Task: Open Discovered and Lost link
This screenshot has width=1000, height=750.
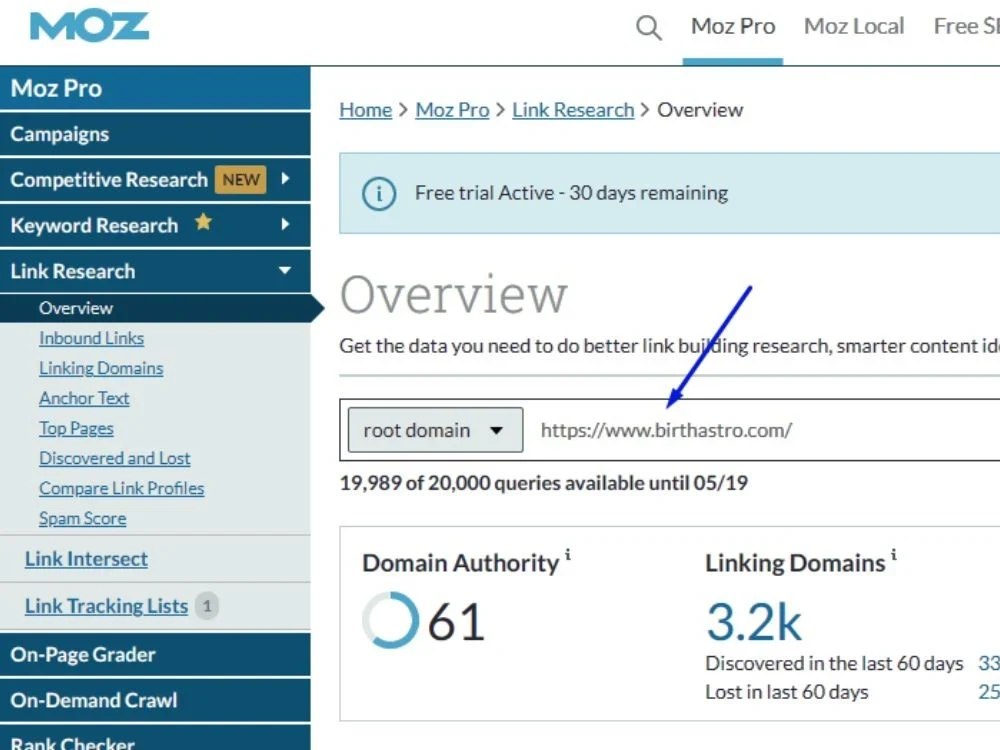Action: click(x=115, y=458)
